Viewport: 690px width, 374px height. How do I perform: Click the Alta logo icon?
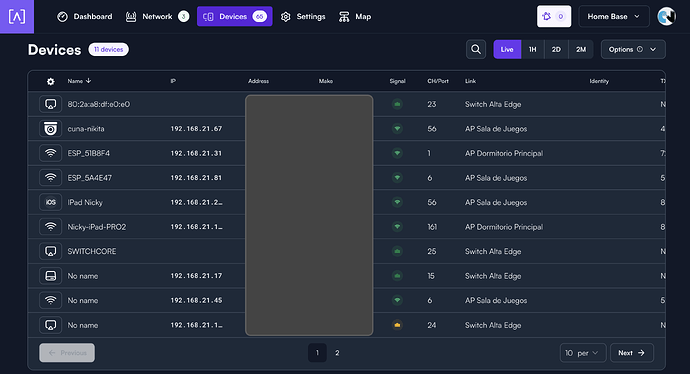pyautogui.click(x=17, y=17)
